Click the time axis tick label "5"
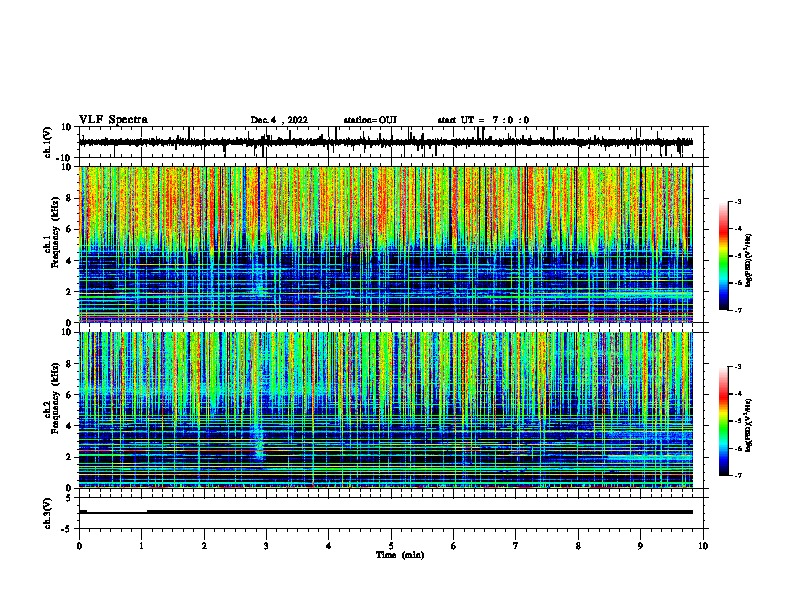Viewport: 792px width, 612px height. click(x=391, y=546)
